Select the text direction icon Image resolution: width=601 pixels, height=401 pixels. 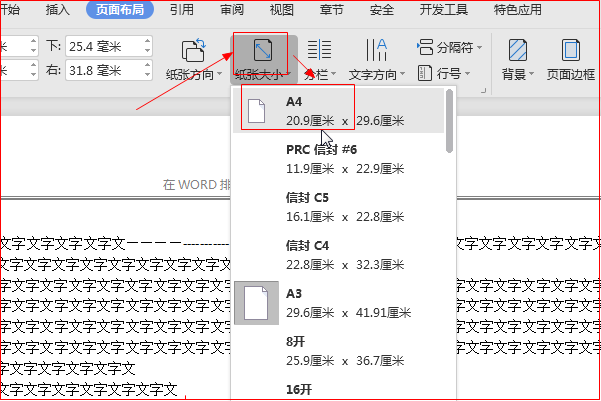pyautogui.click(x=376, y=50)
